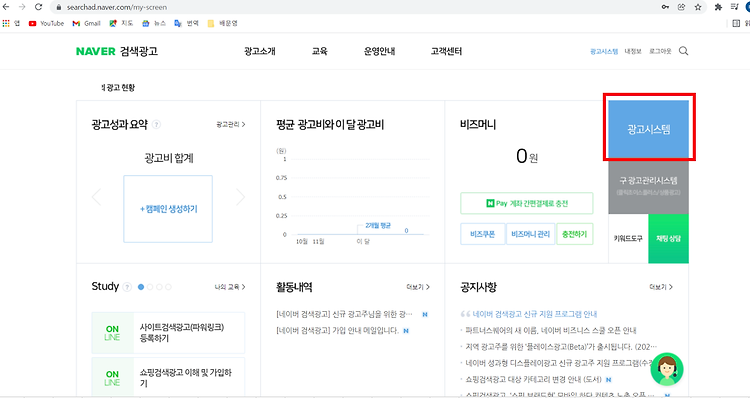
Task: Click 더보기 in the 활동내역 section
Action: pos(418,287)
